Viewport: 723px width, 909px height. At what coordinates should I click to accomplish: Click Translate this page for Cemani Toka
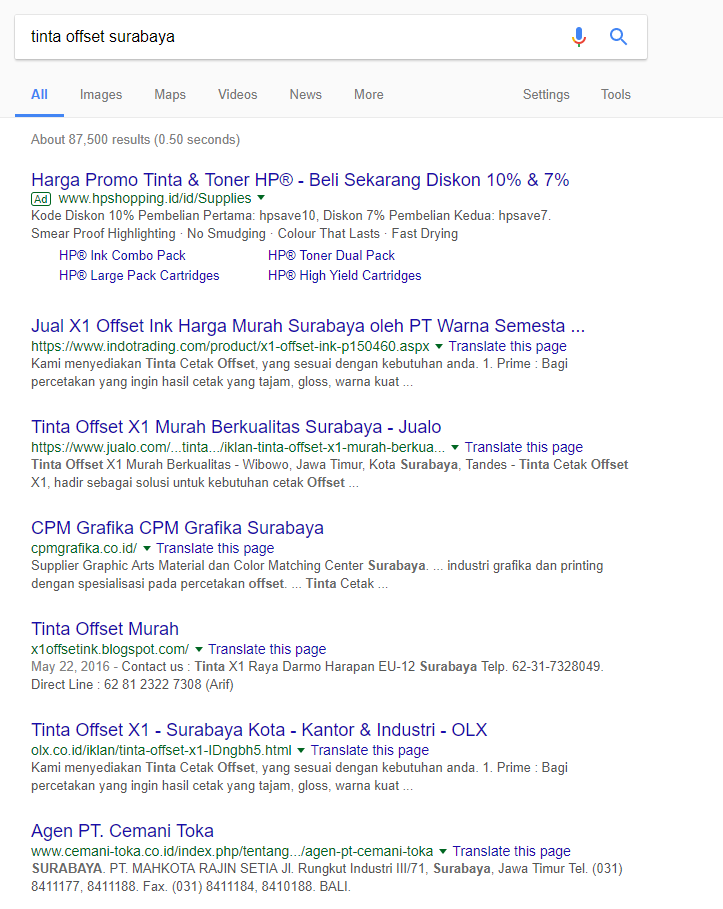click(511, 851)
